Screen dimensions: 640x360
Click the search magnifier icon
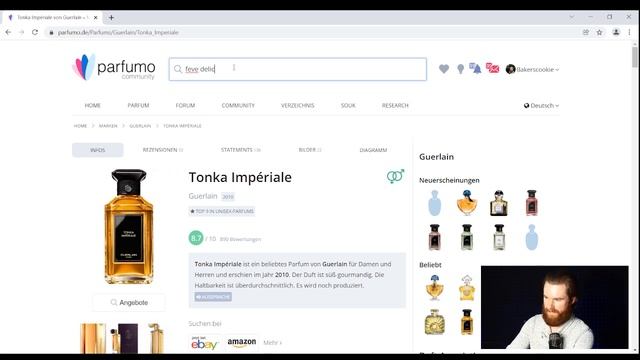point(178,69)
